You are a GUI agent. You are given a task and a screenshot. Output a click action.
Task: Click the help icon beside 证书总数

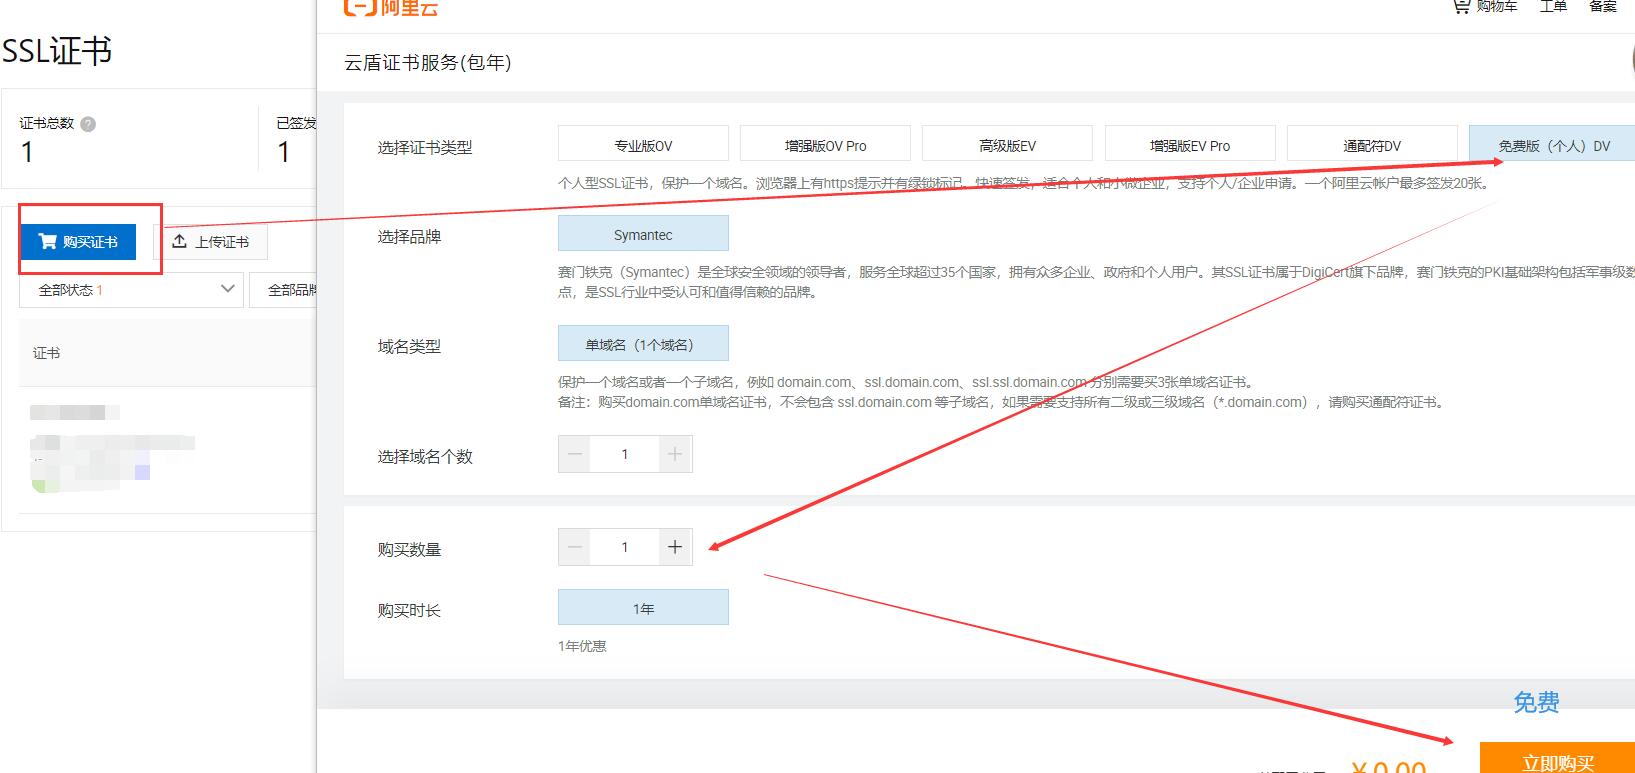click(x=88, y=124)
